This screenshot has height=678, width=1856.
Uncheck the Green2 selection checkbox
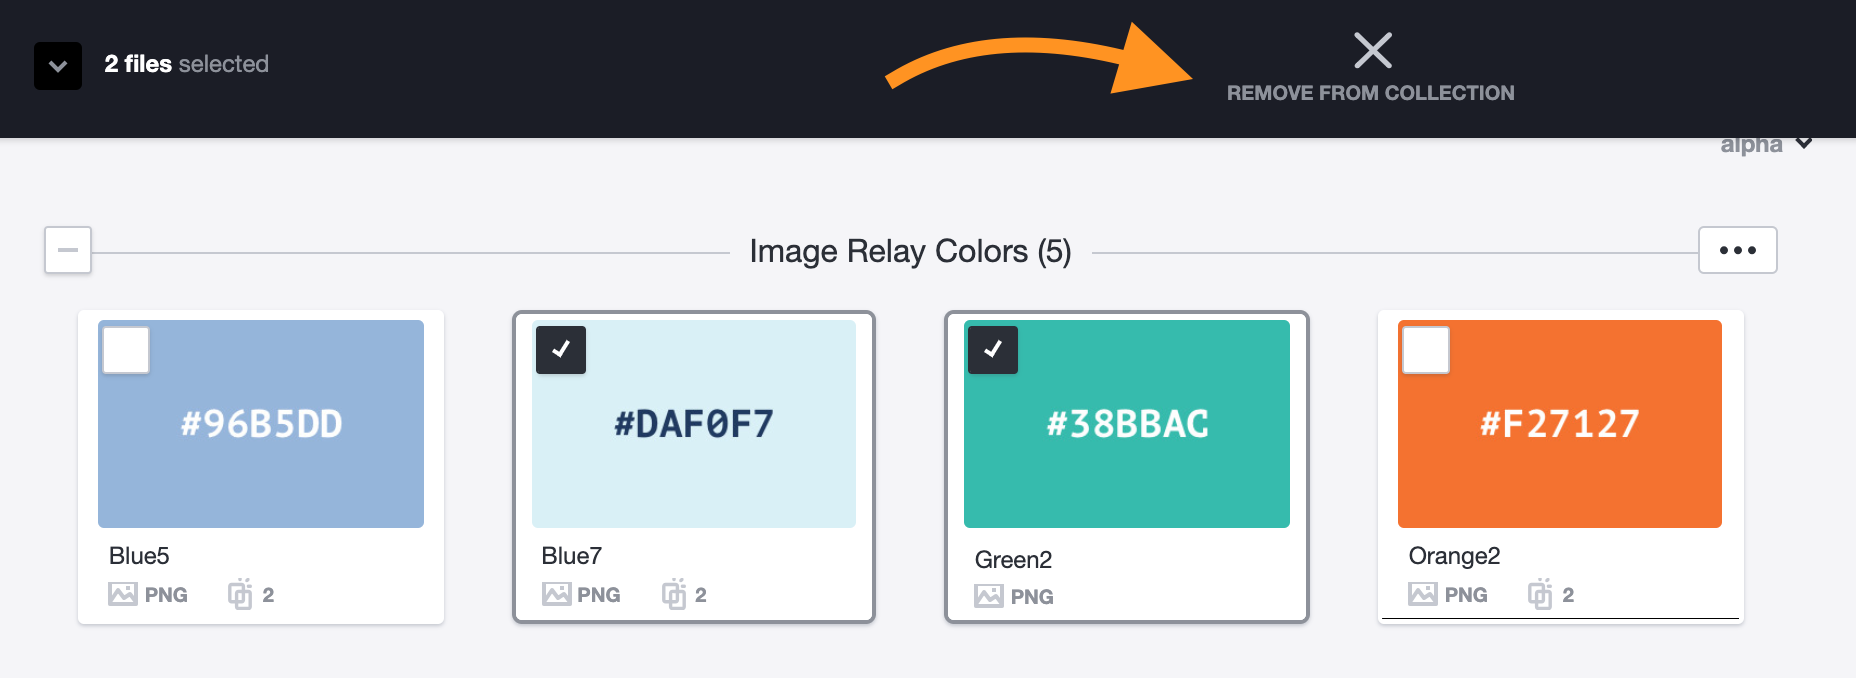click(993, 350)
